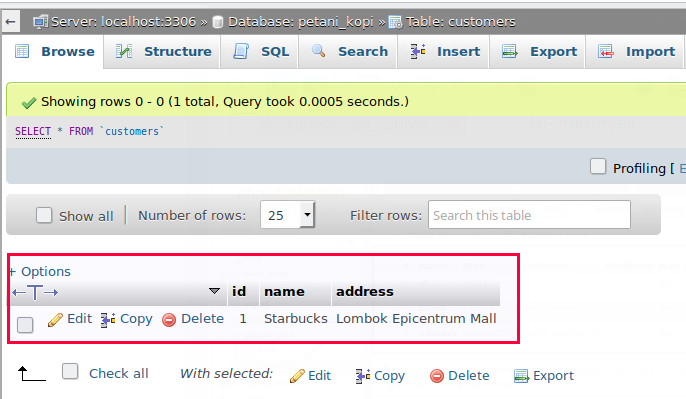The width and height of the screenshot is (686, 399).
Task: Select the Starbucks row checkbox
Action: 25,325
